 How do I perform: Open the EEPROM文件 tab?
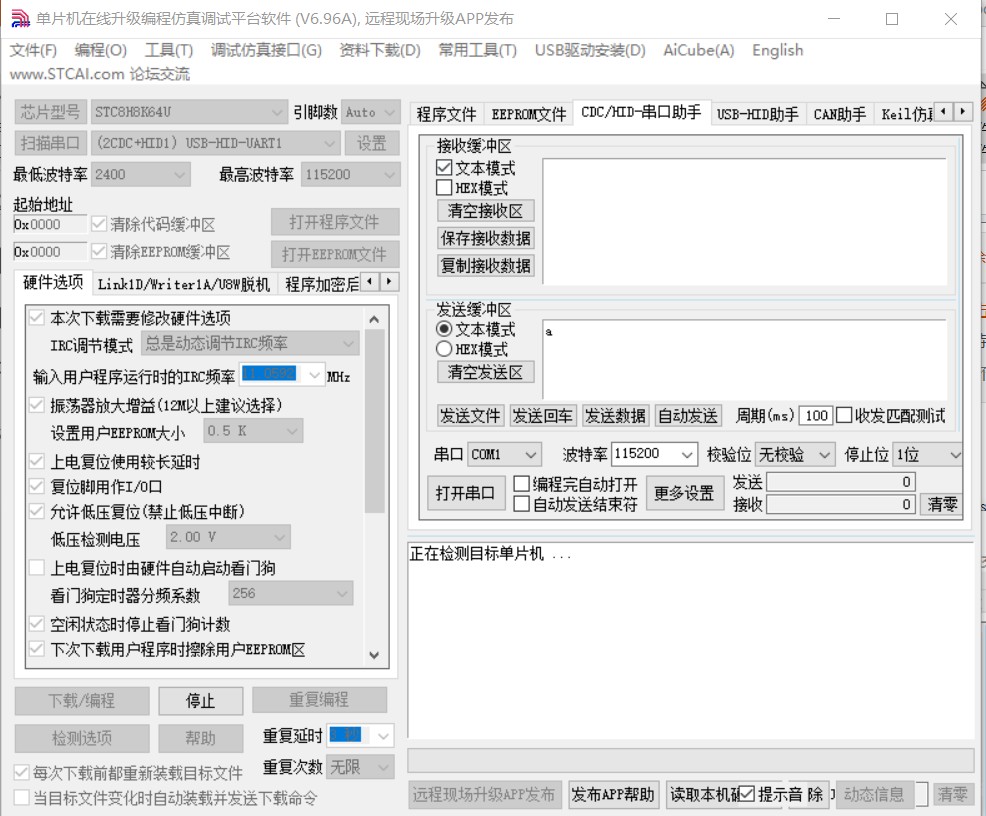pos(528,113)
